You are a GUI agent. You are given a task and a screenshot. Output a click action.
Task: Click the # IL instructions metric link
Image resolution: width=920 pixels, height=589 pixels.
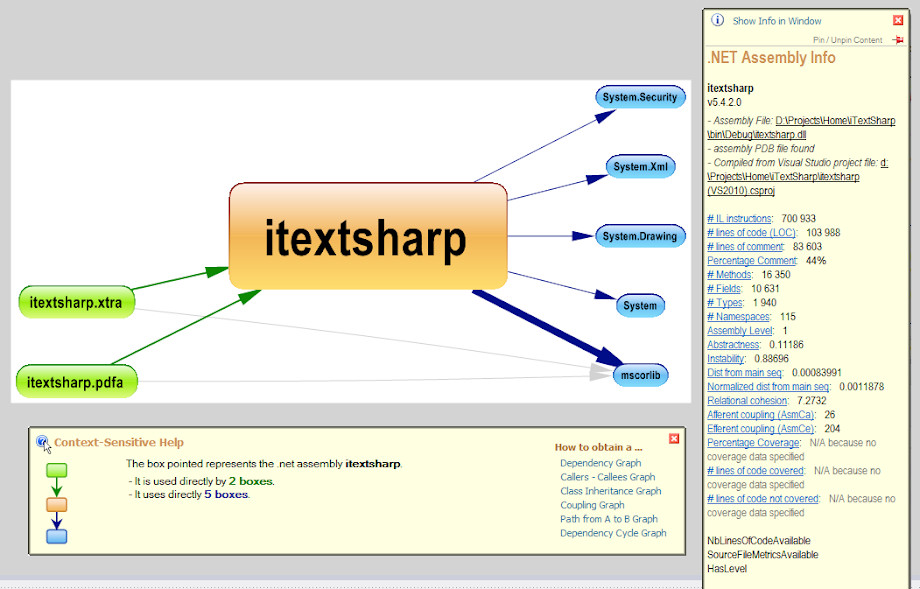pyautogui.click(x=740, y=218)
